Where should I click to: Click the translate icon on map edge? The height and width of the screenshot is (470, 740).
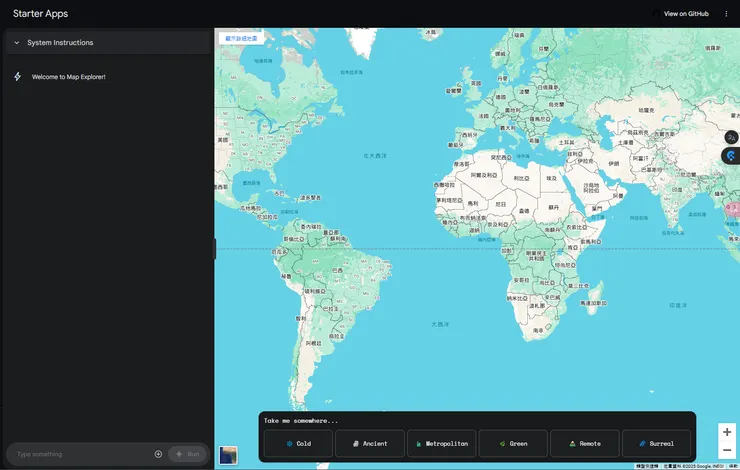(x=732, y=137)
